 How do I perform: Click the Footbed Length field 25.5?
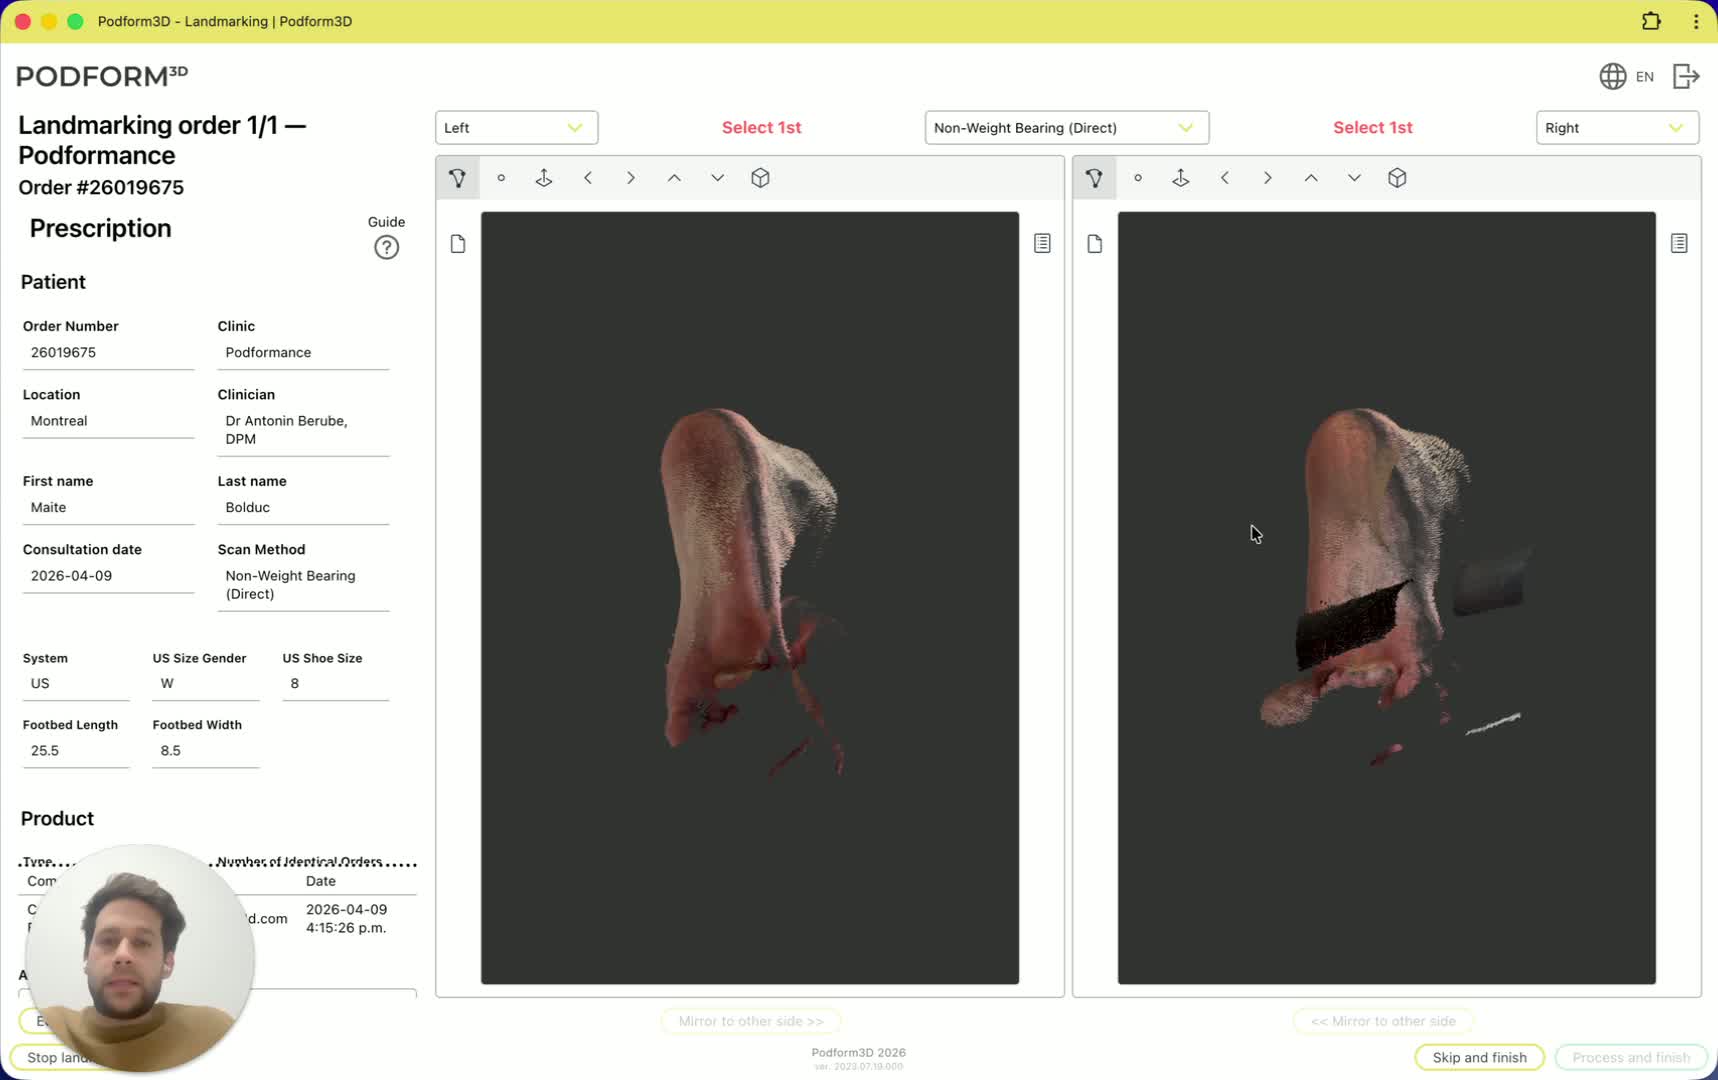tap(76, 751)
